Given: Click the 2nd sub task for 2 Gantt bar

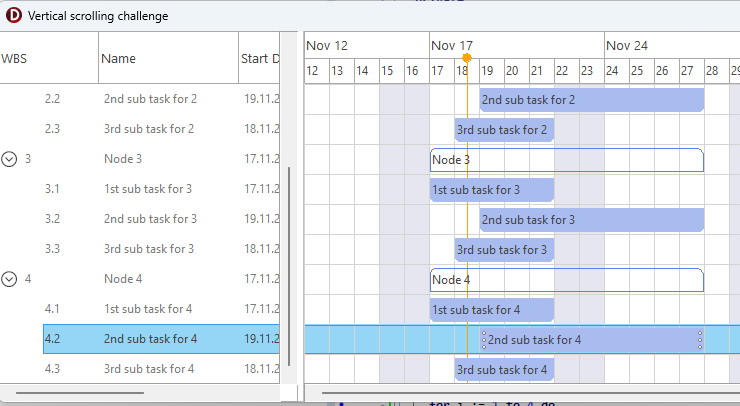Looking at the screenshot, I should tap(591, 99).
